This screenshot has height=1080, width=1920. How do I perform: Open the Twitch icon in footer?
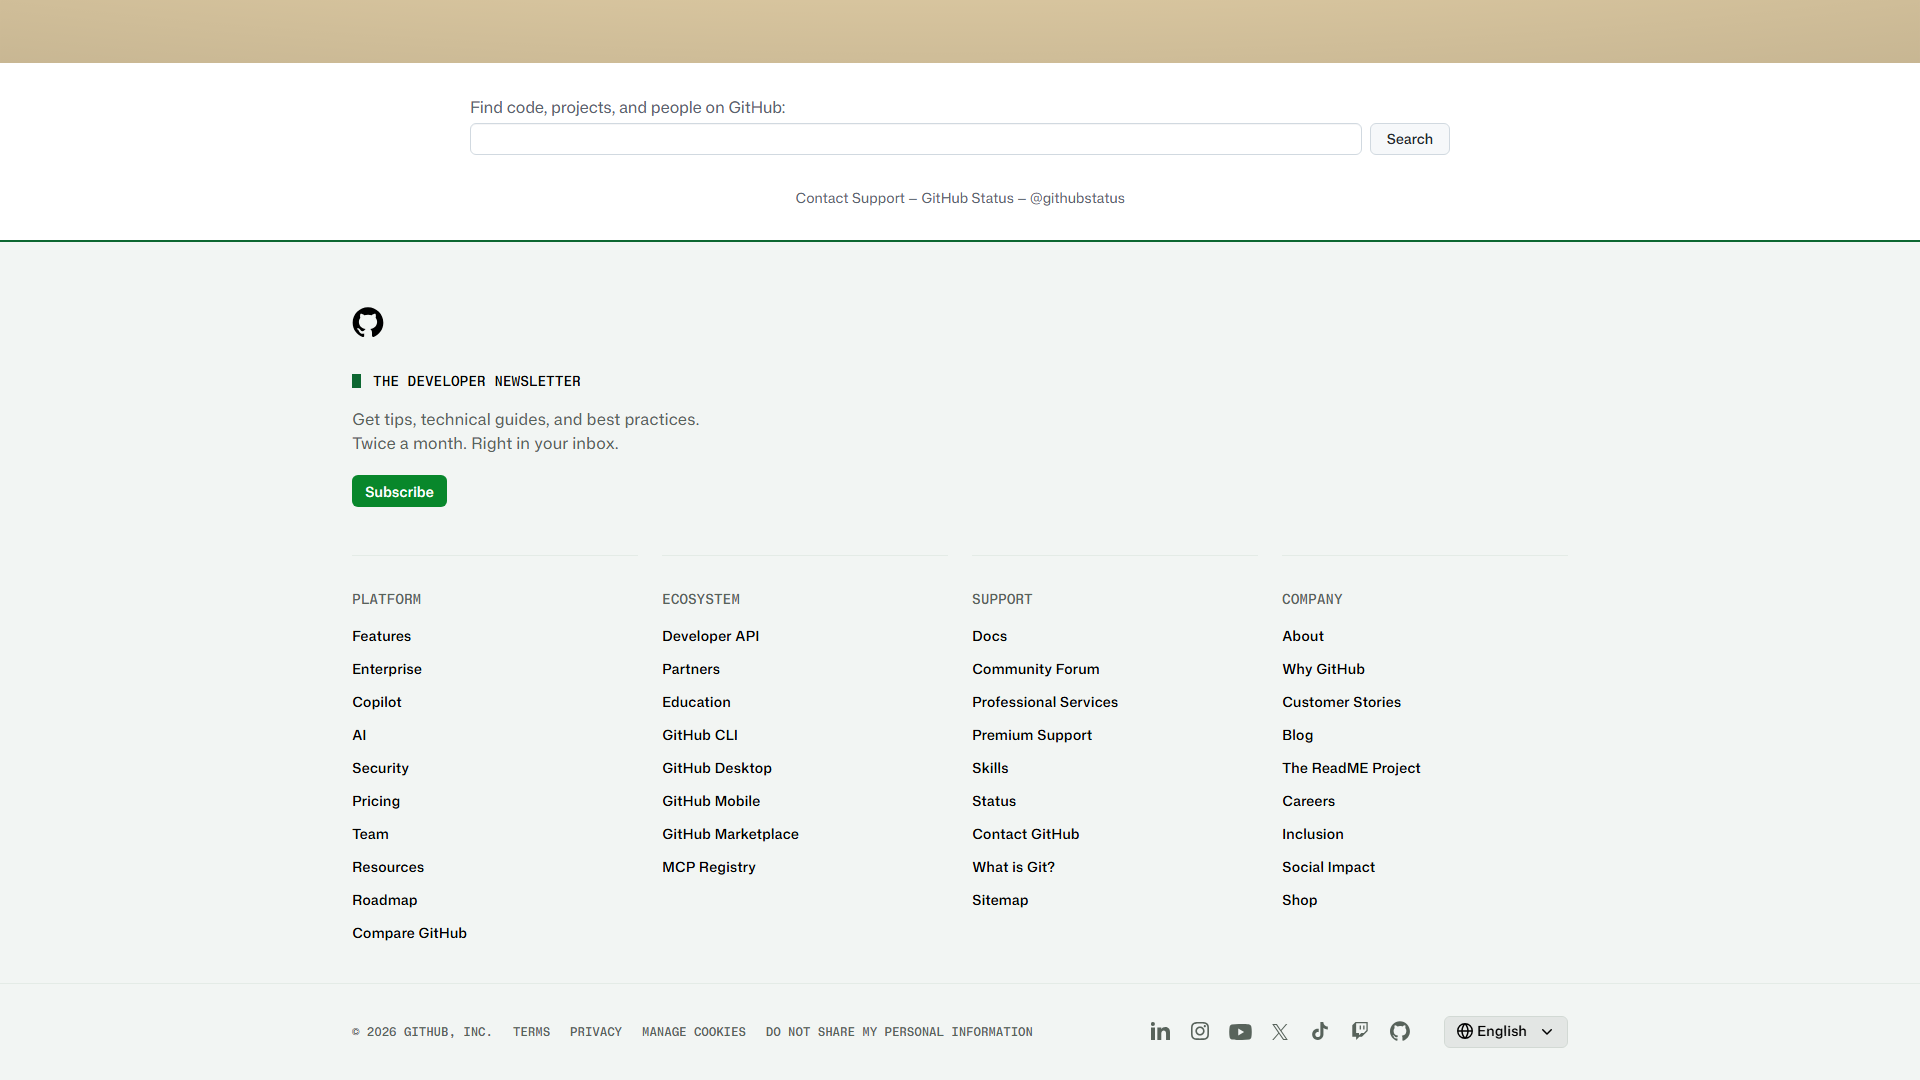coord(1360,1031)
